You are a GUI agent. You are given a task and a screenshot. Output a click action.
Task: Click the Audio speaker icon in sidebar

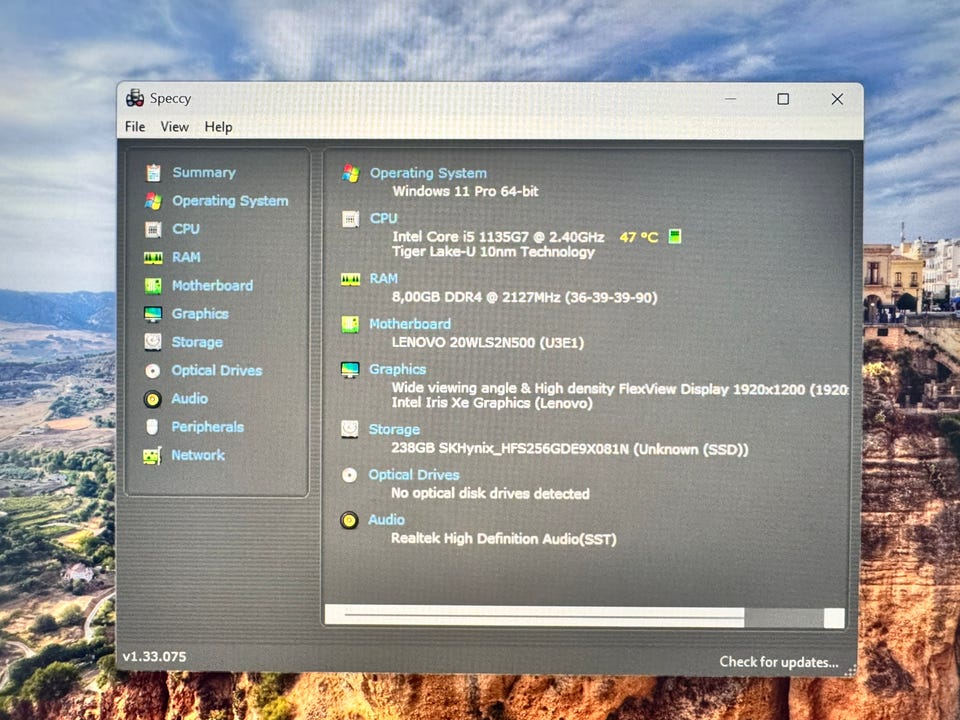click(x=152, y=399)
